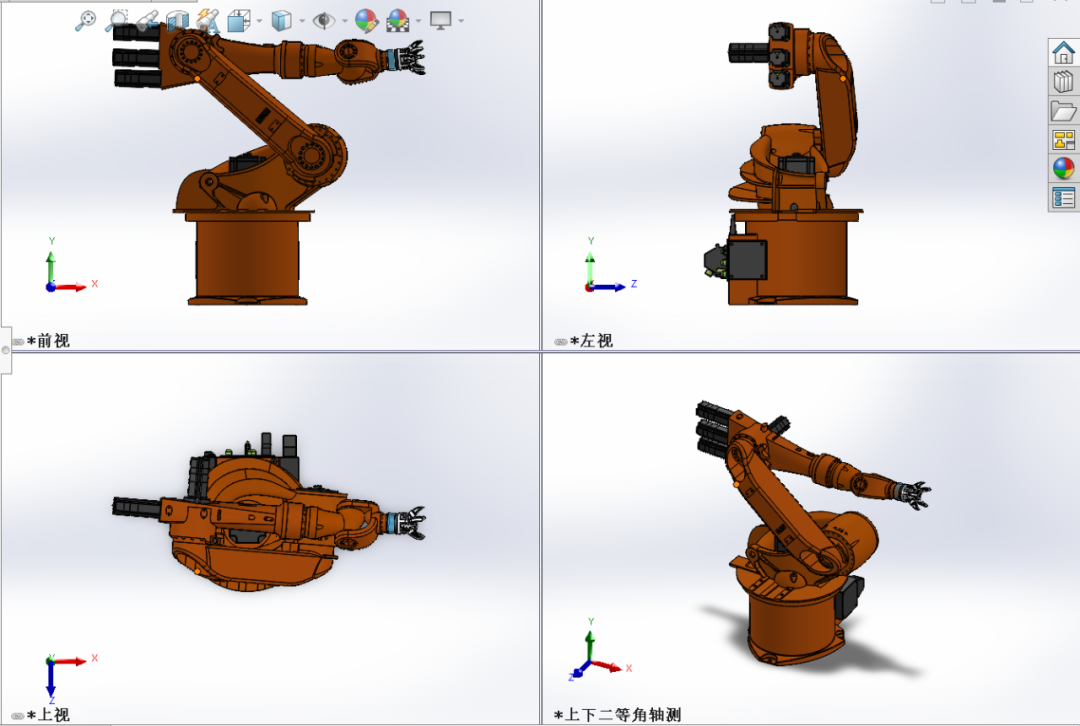Click the coordinate triad in dimetric view
1080x726 pixels.
599,650
